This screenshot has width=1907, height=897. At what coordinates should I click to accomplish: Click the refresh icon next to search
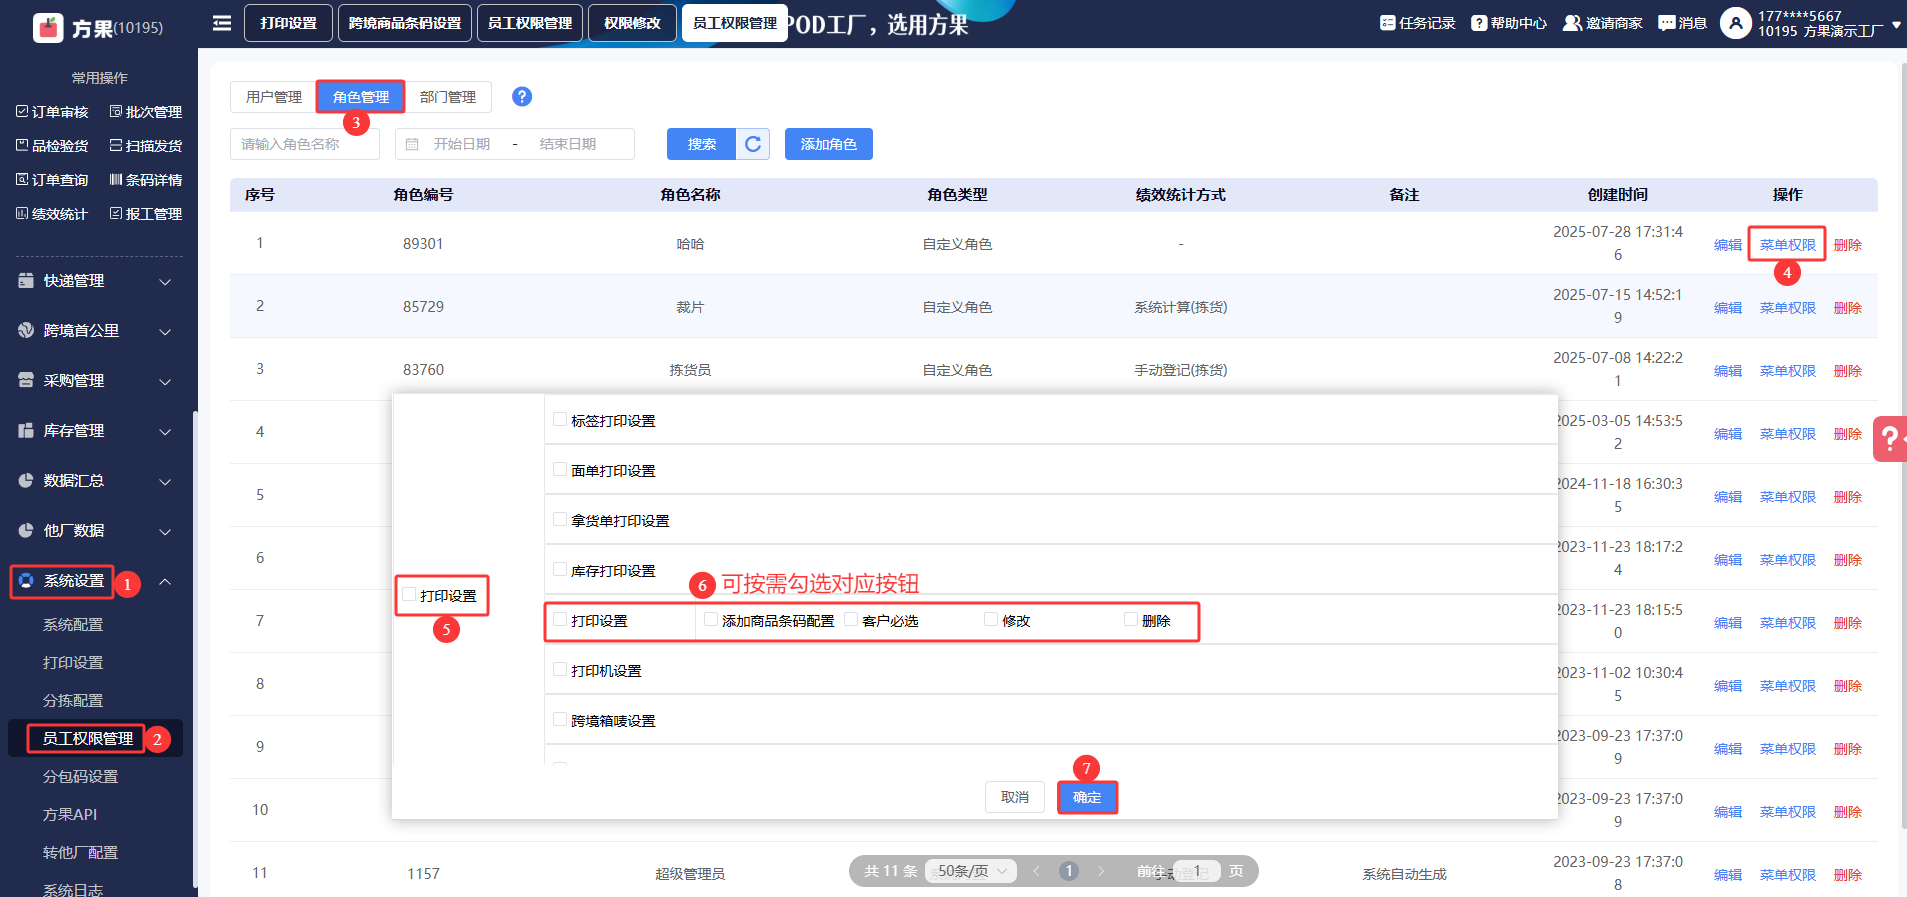753,144
